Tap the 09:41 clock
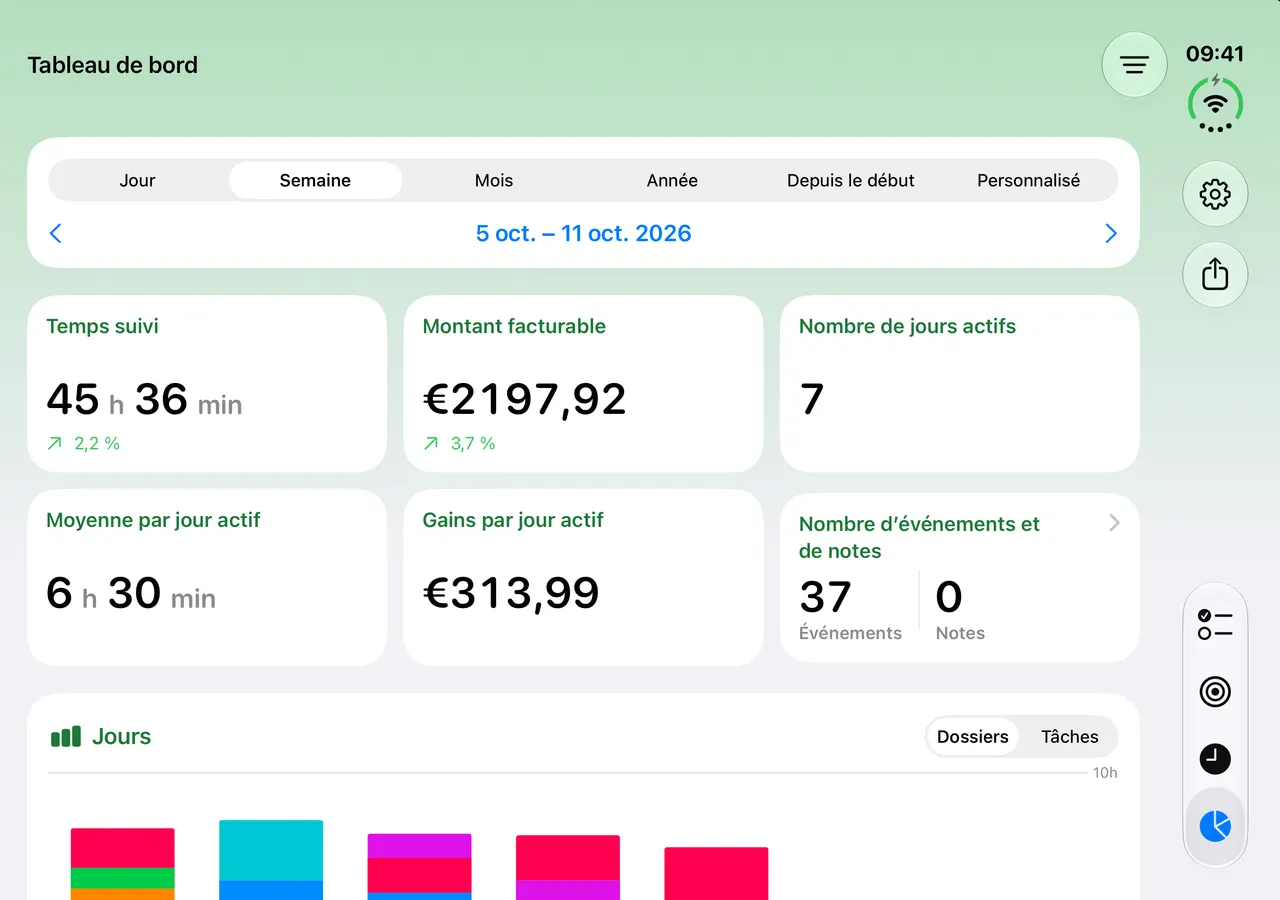Screen dimensions: 1280x900 pyautogui.click(x=1215, y=53)
